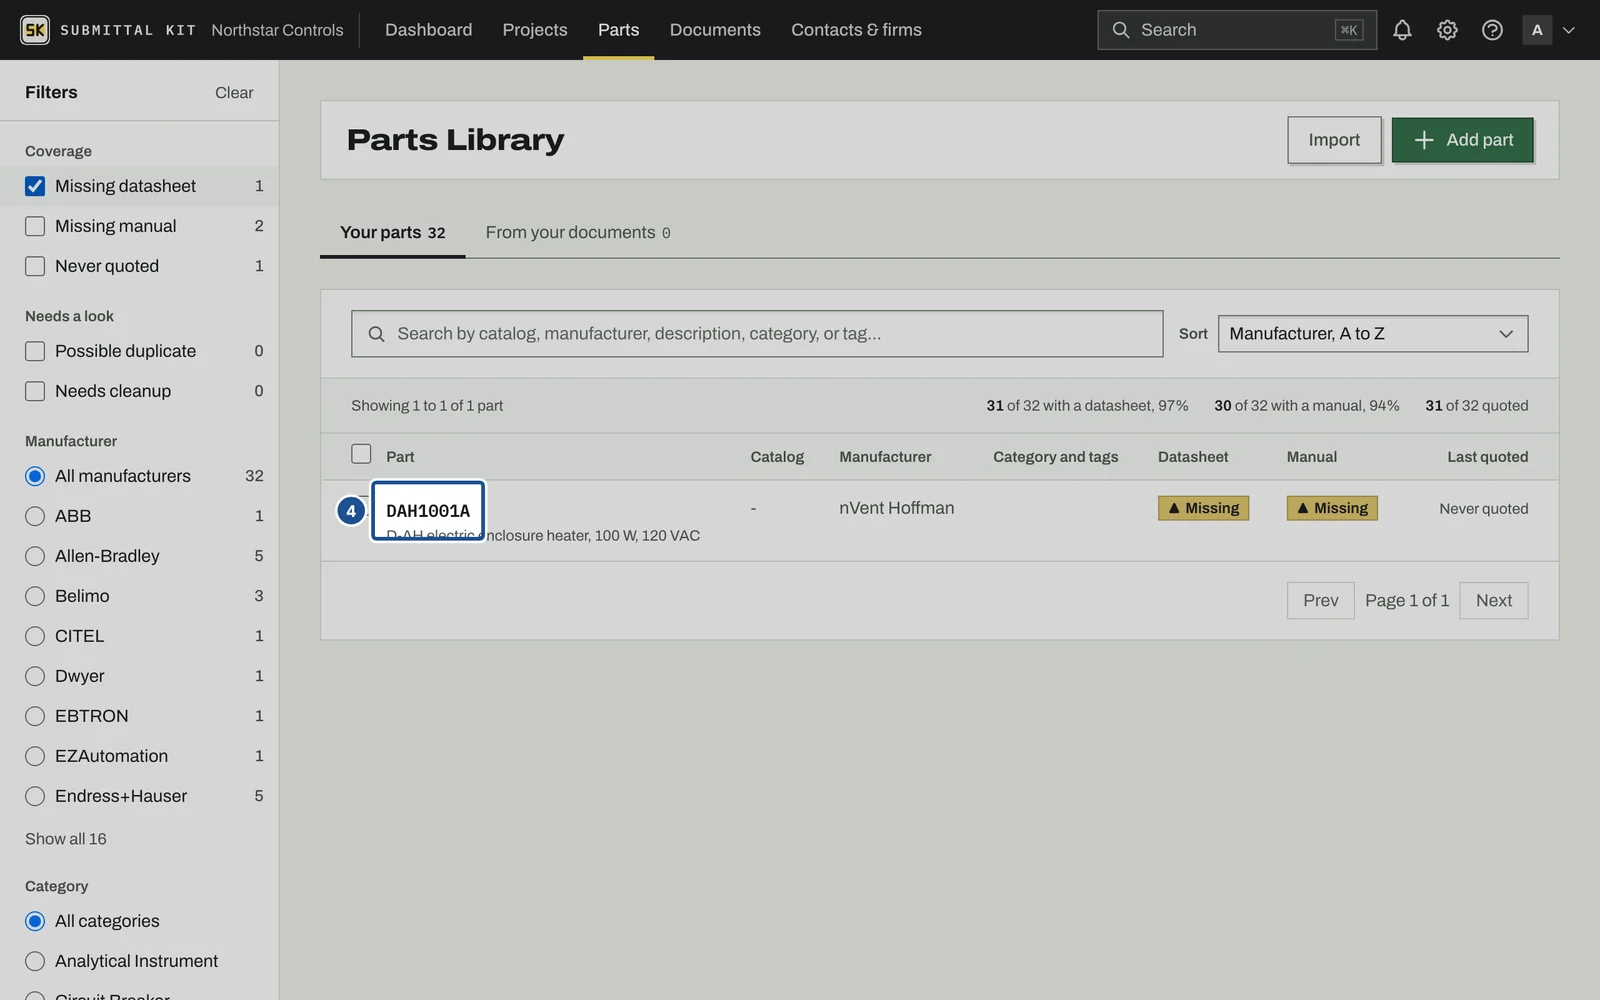This screenshot has width=1600, height=1000.
Task: Check Never quoted filter
Action: click(x=35, y=266)
